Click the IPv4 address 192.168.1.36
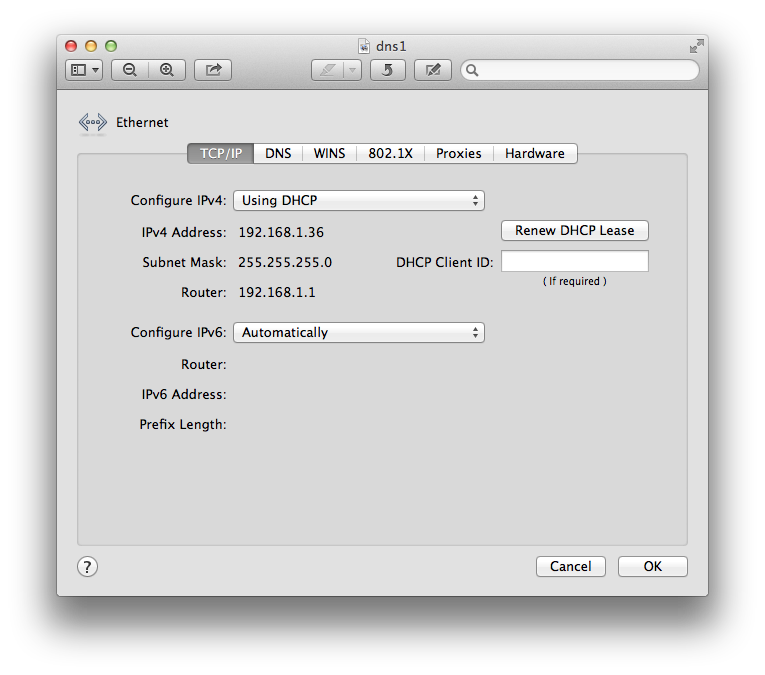 281,232
